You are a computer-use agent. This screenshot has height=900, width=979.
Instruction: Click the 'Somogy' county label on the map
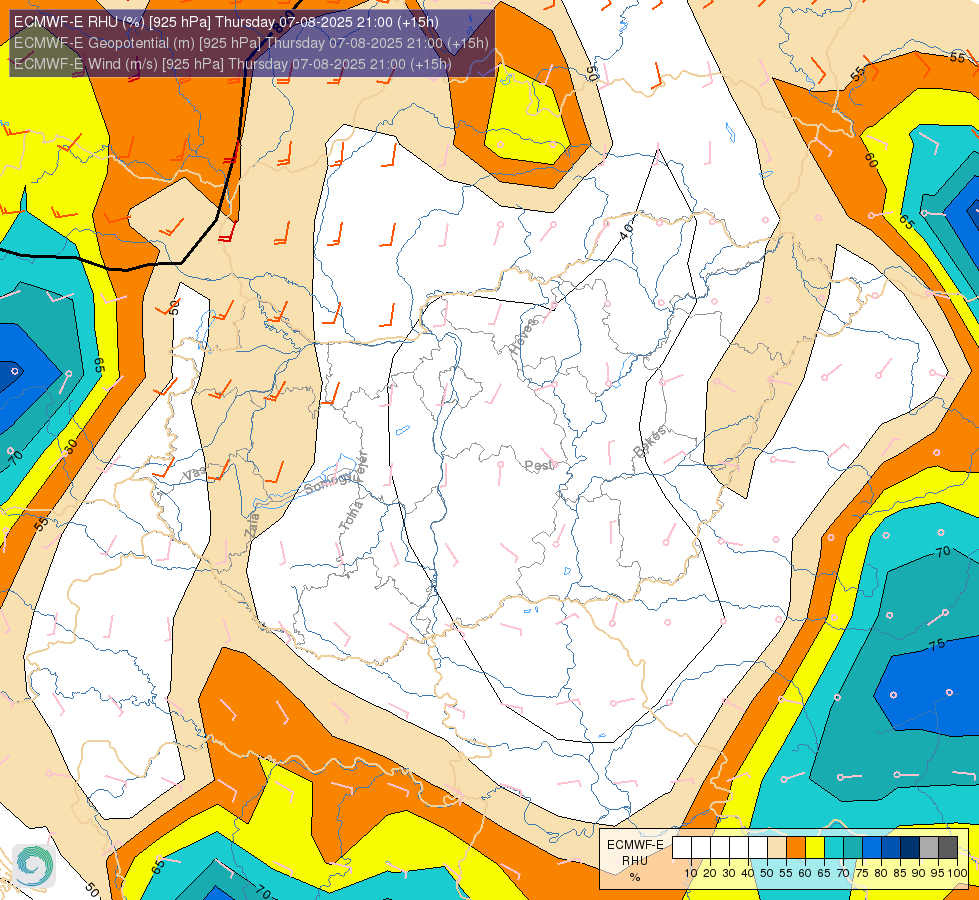[330, 483]
